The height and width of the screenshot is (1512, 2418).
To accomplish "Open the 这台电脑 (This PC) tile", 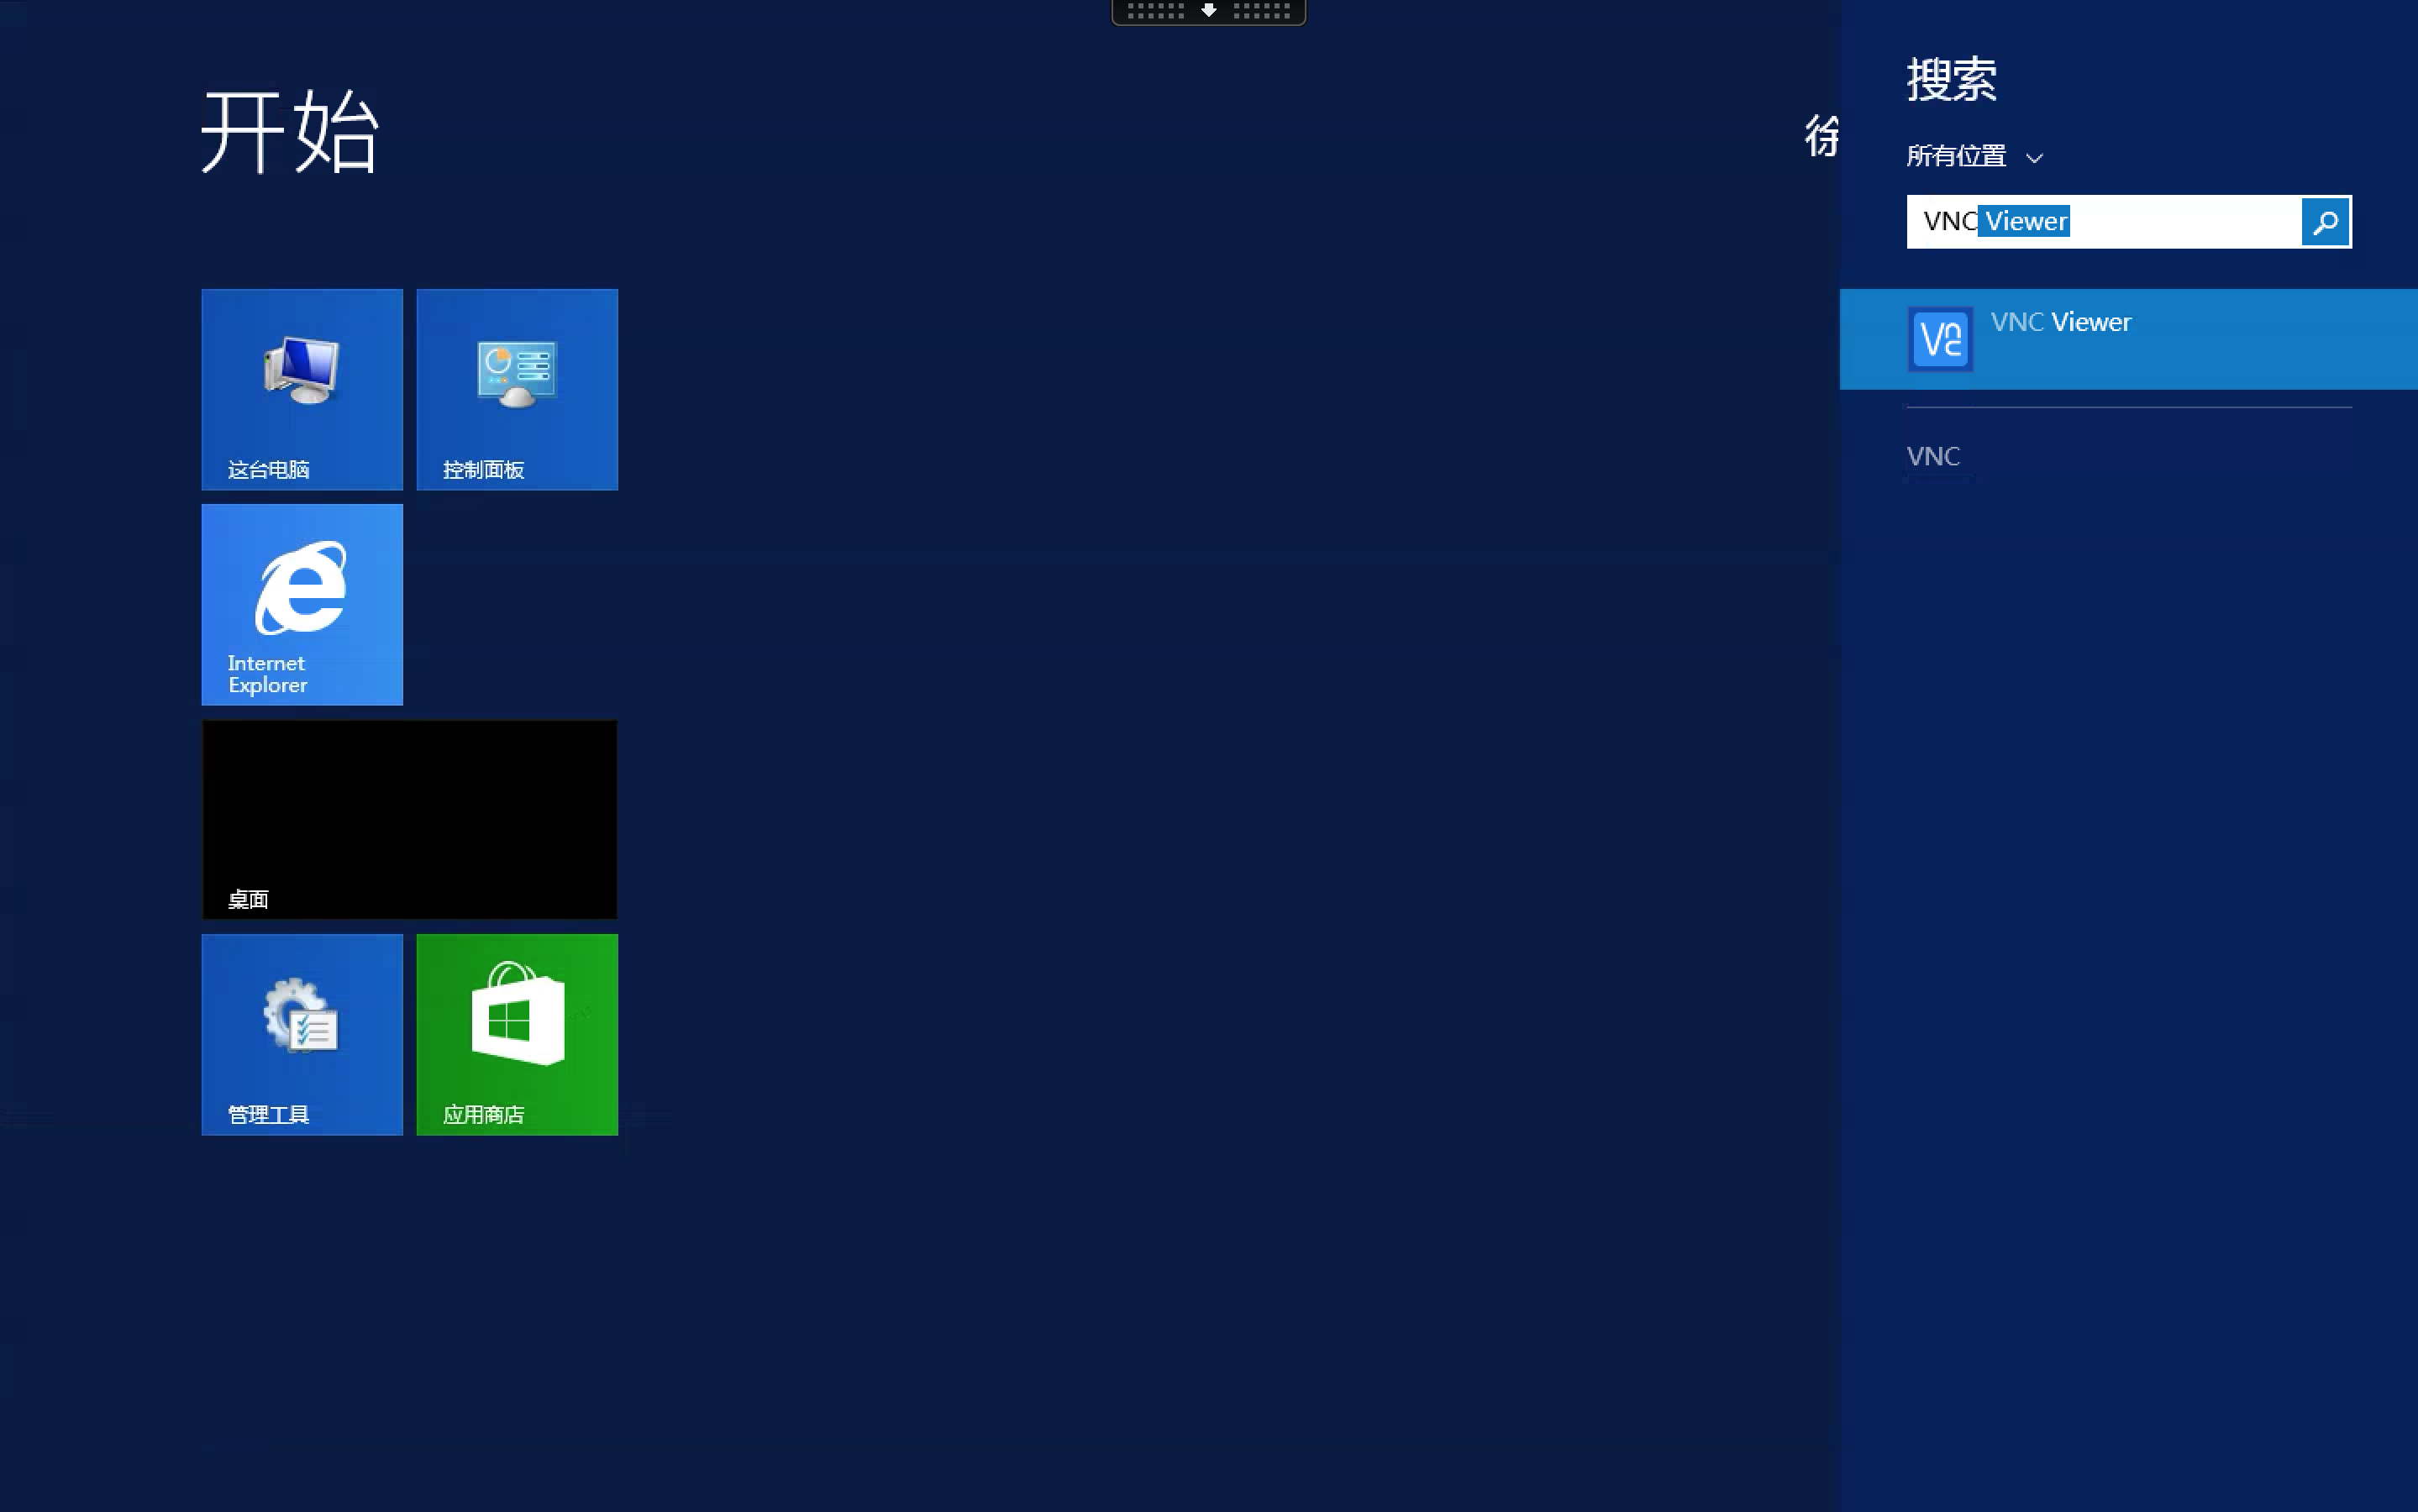I will [x=302, y=389].
